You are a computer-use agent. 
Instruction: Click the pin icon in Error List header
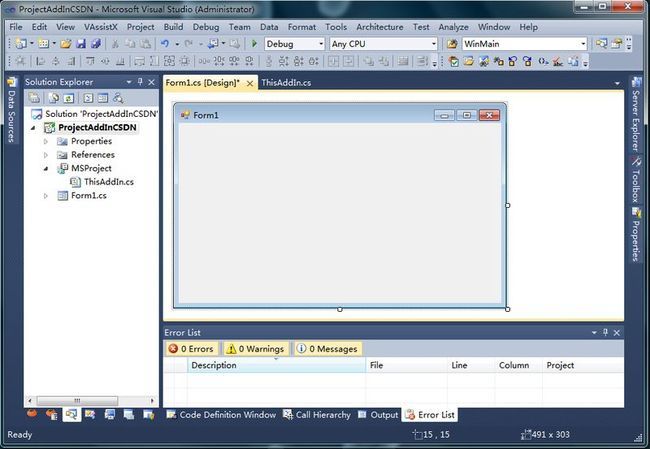tap(605, 332)
